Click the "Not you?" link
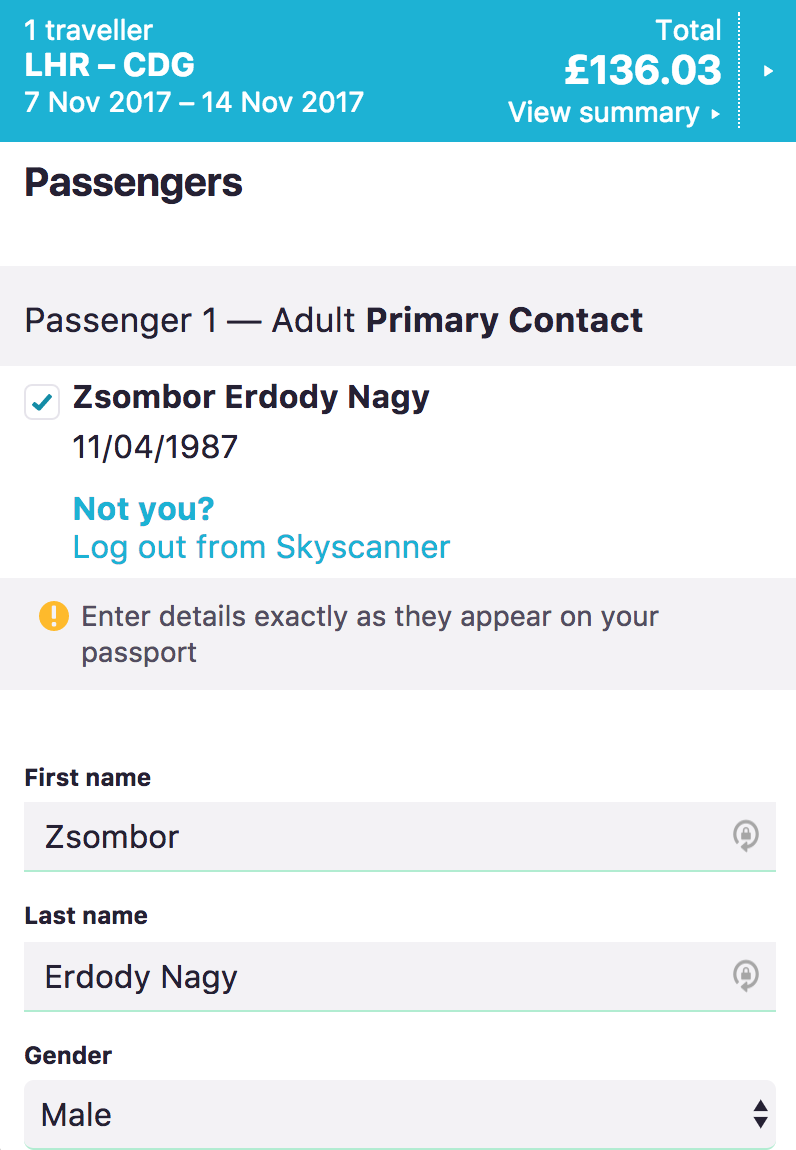This screenshot has width=796, height=1150. (144, 509)
